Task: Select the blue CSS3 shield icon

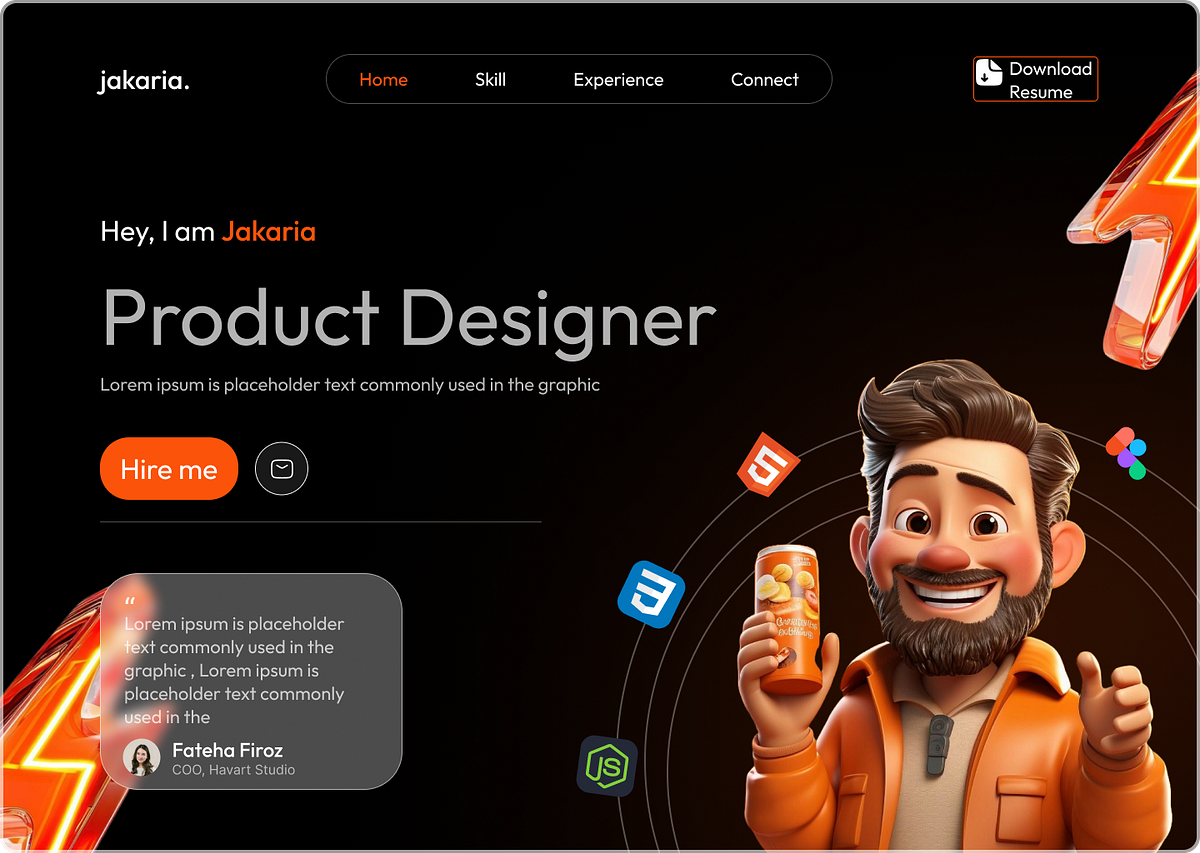Action: 651,594
